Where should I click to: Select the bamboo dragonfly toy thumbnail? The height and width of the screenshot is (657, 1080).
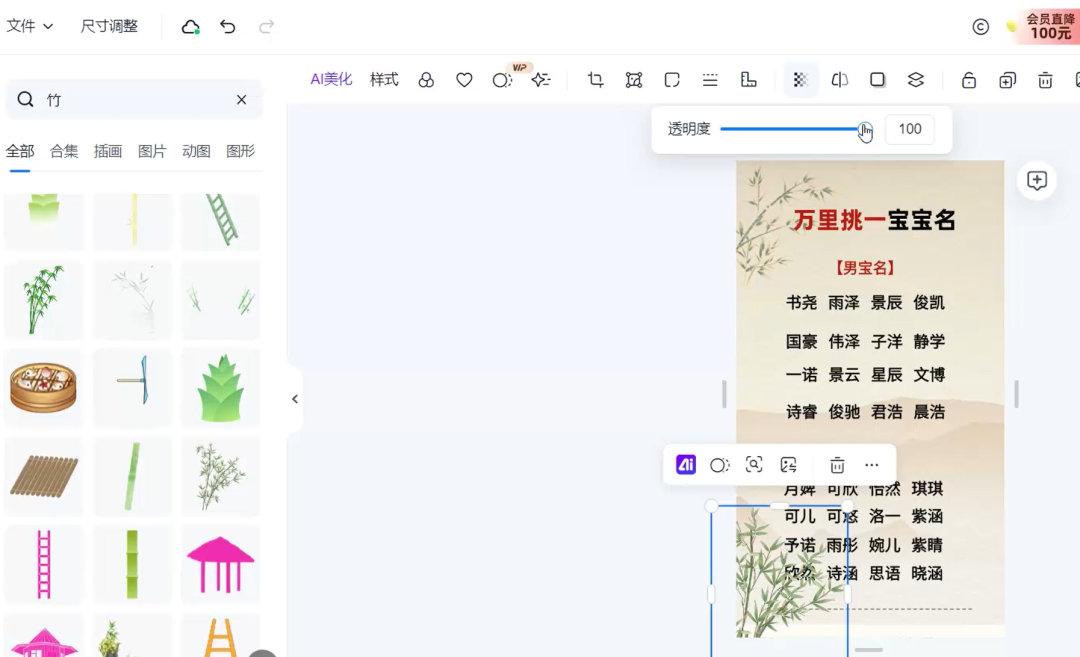pos(132,387)
